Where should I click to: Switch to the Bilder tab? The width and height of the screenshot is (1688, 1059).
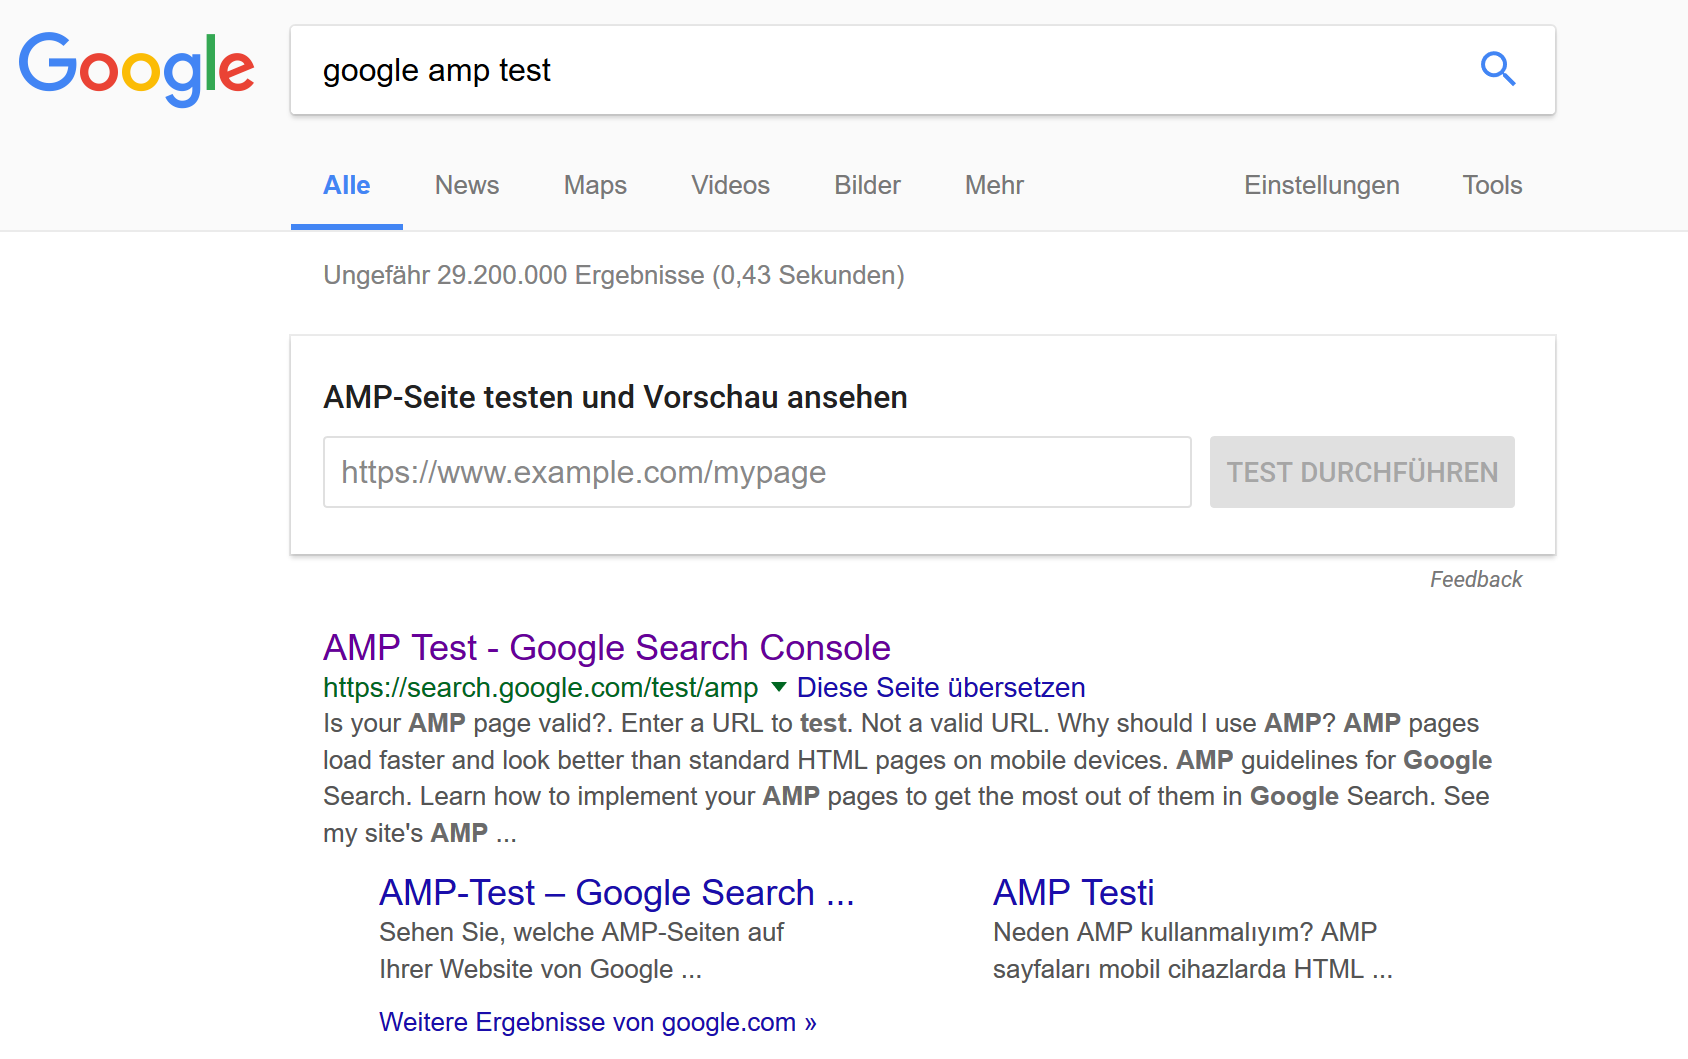tap(866, 185)
